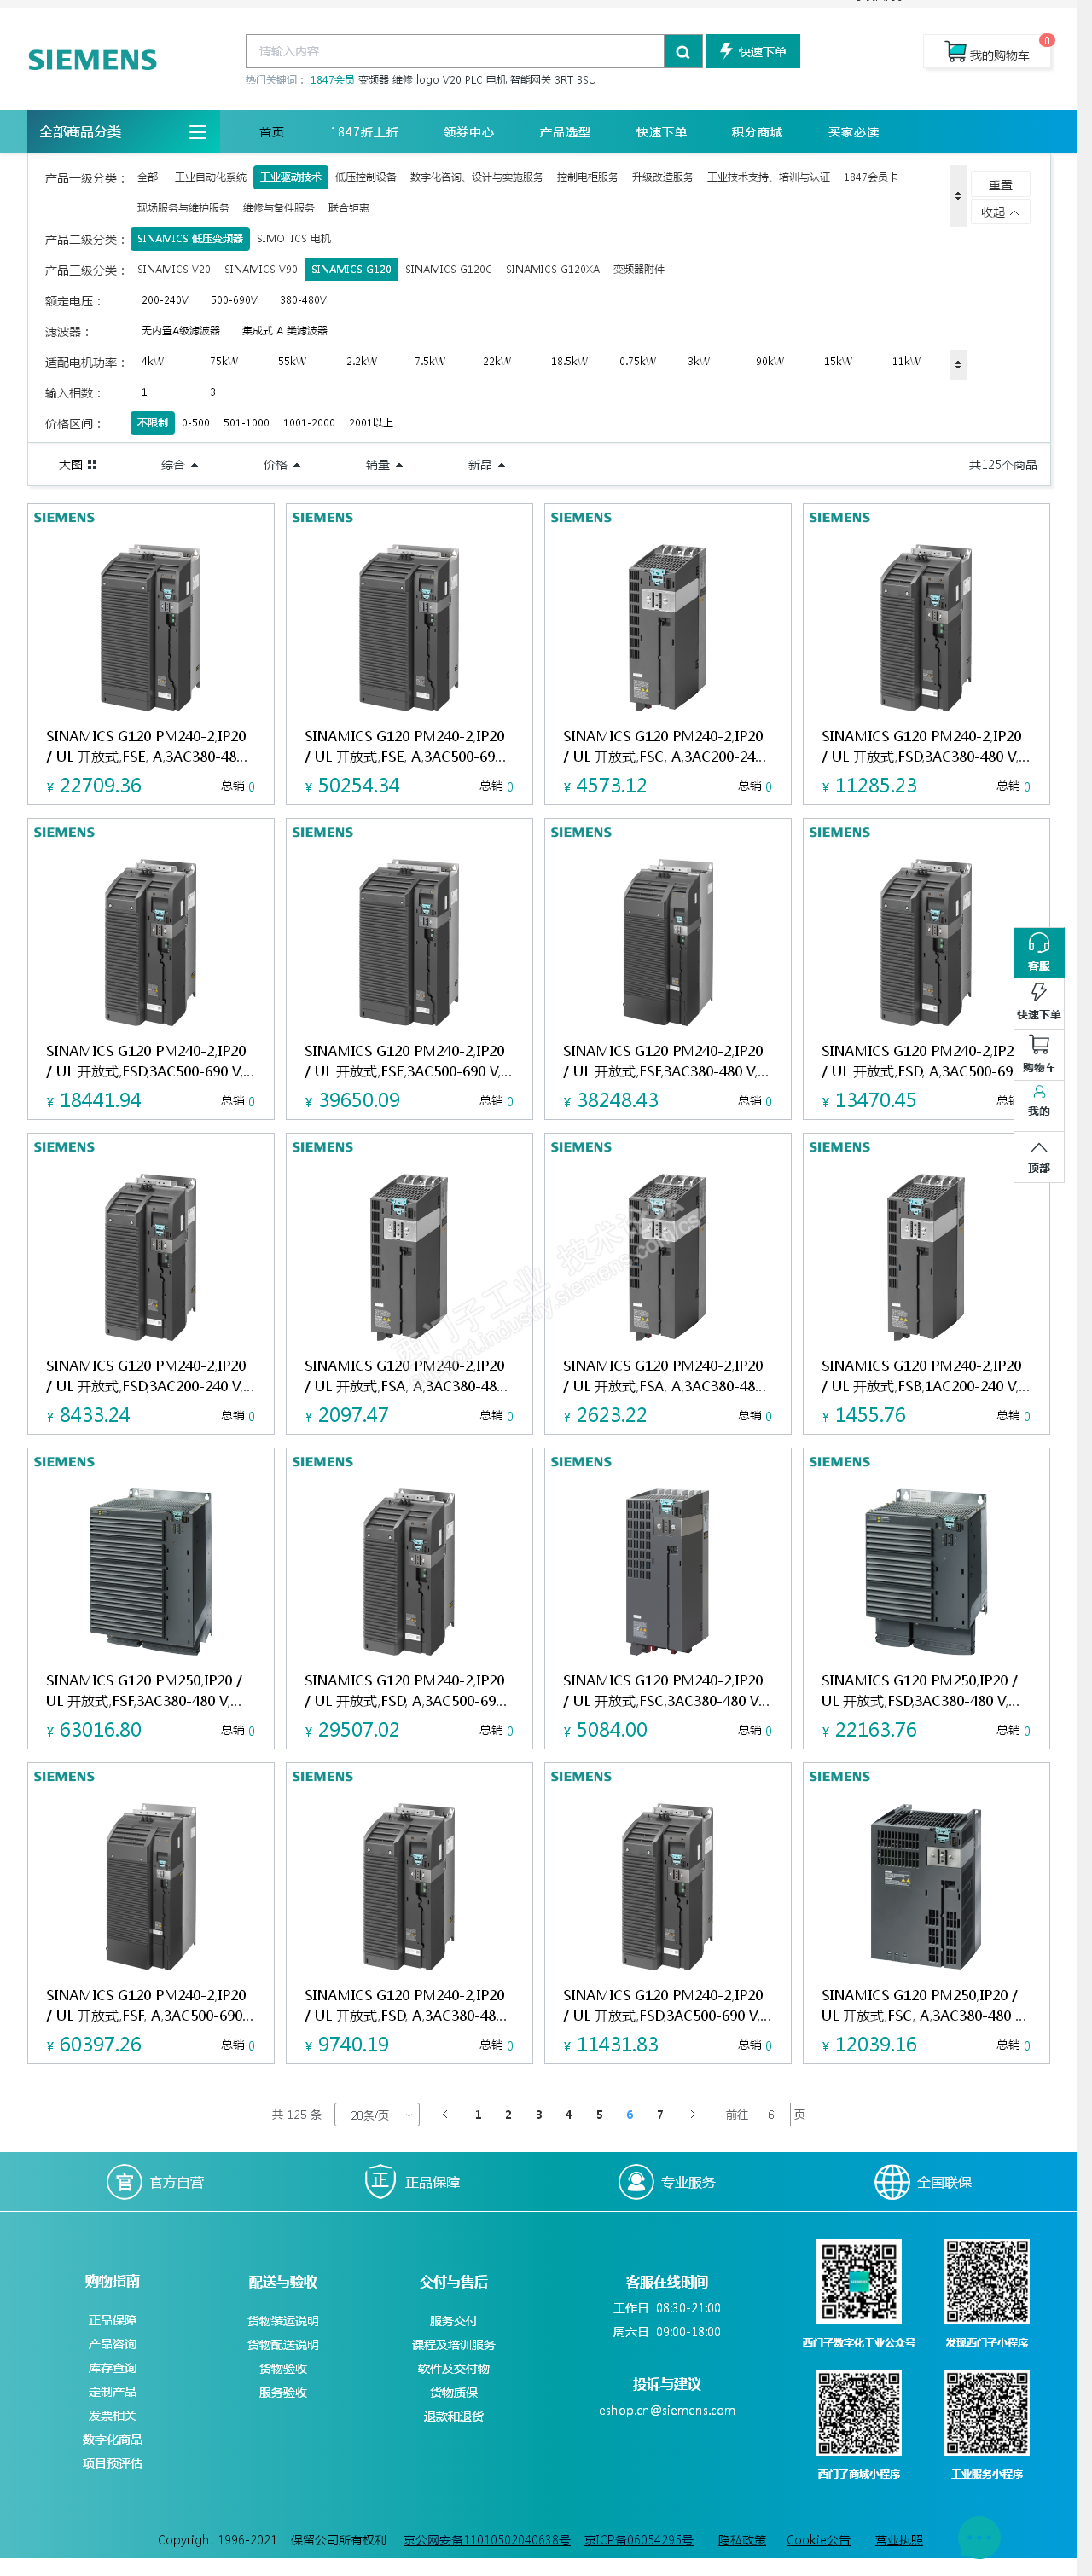Select the 380-480V rated voltage filter

[303, 300]
